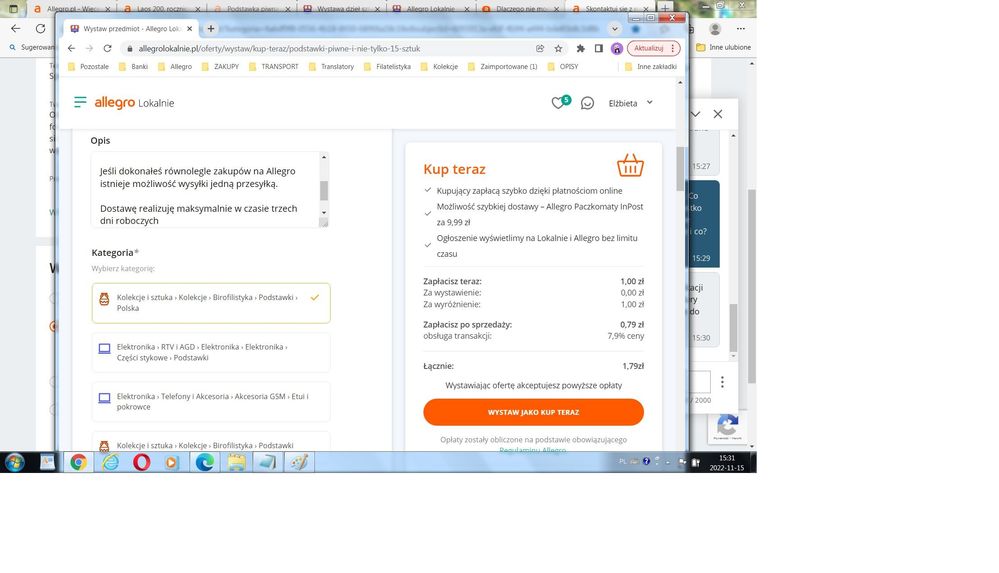Open the Allegro Lokalnie hamburger menu
The height and width of the screenshot is (573, 999).
coord(80,103)
